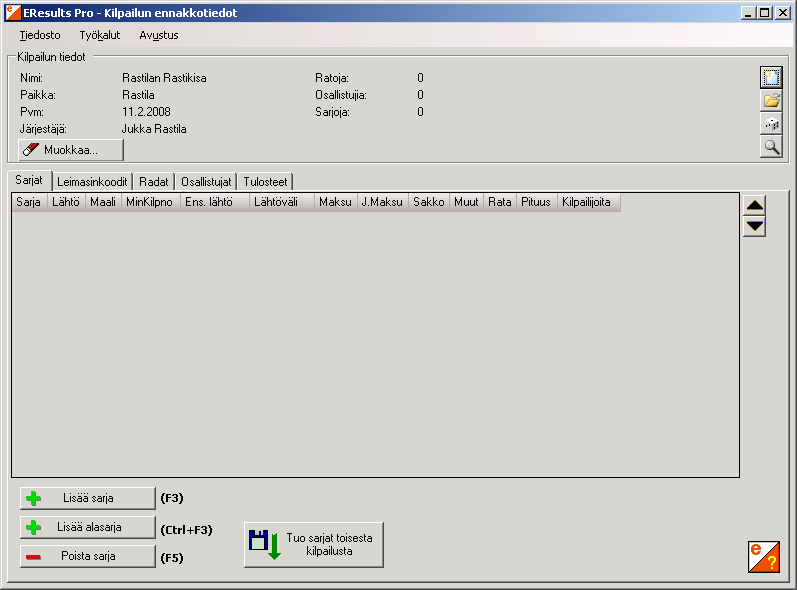Click the Pituus column header
The width and height of the screenshot is (797, 590).
537,202
